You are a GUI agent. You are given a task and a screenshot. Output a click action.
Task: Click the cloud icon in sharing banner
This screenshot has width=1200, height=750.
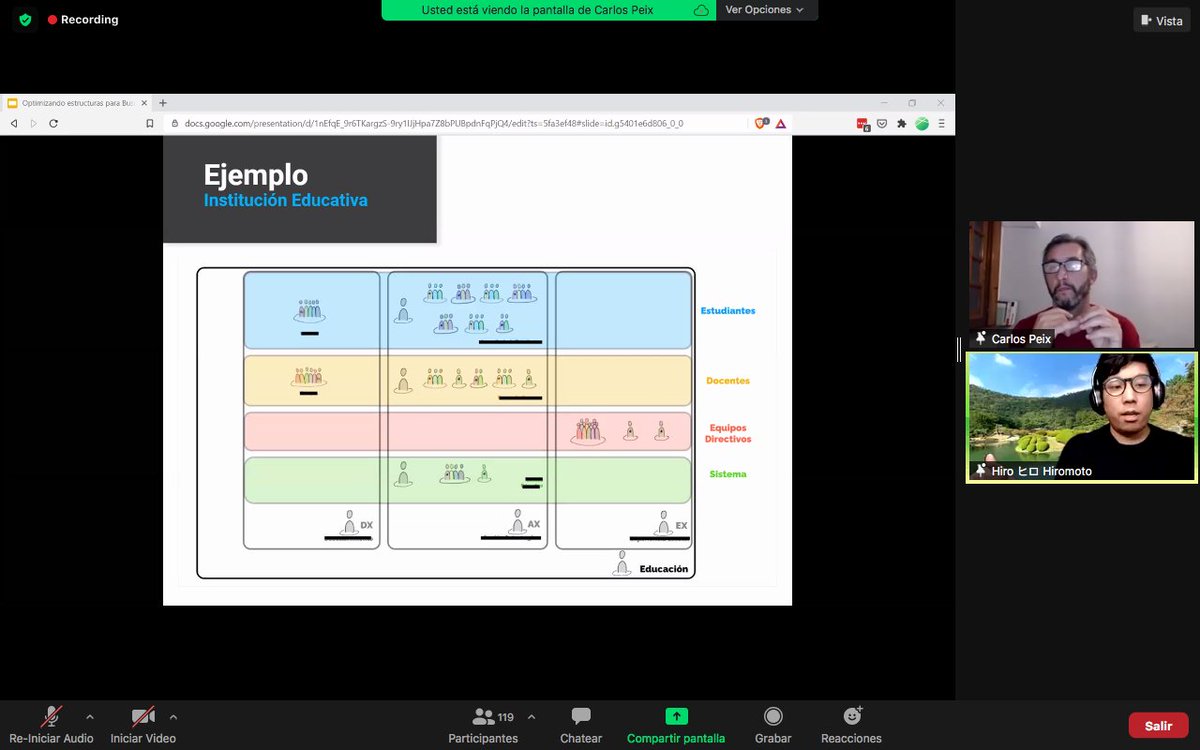(701, 10)
